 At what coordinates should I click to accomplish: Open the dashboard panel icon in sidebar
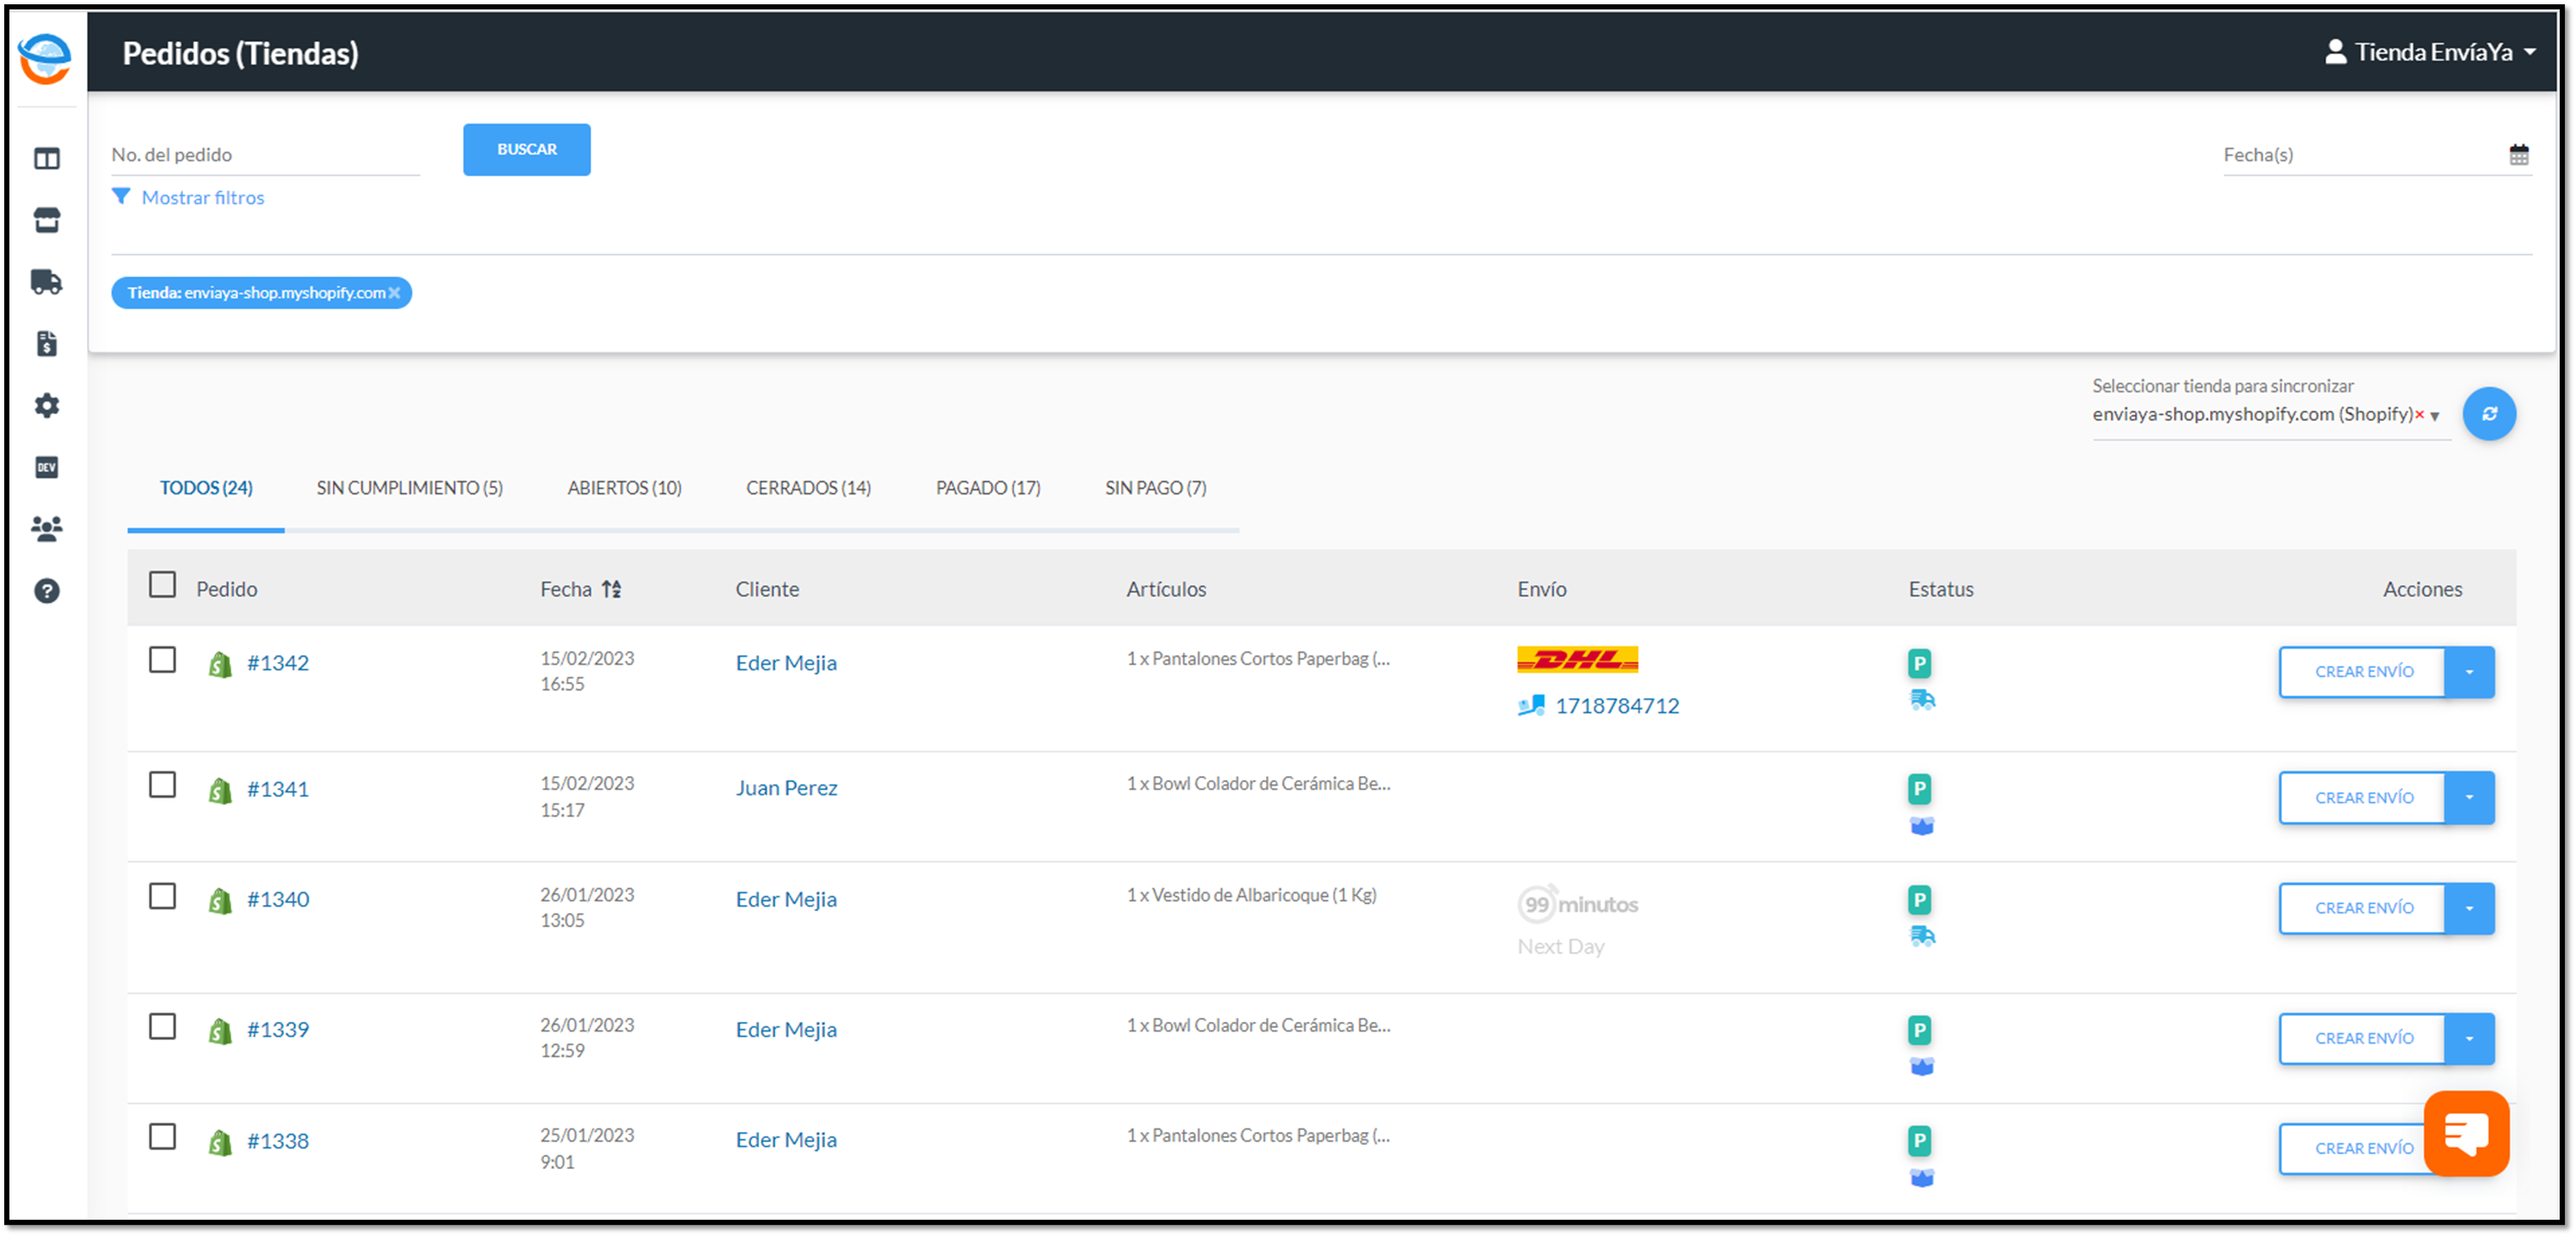click(47, 159)
